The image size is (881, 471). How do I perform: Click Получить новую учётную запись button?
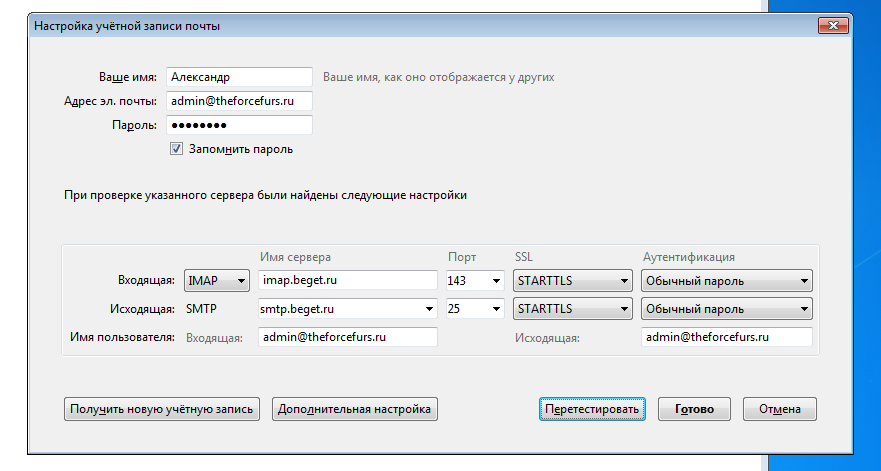pyautogui.click(x=162, y=409)
